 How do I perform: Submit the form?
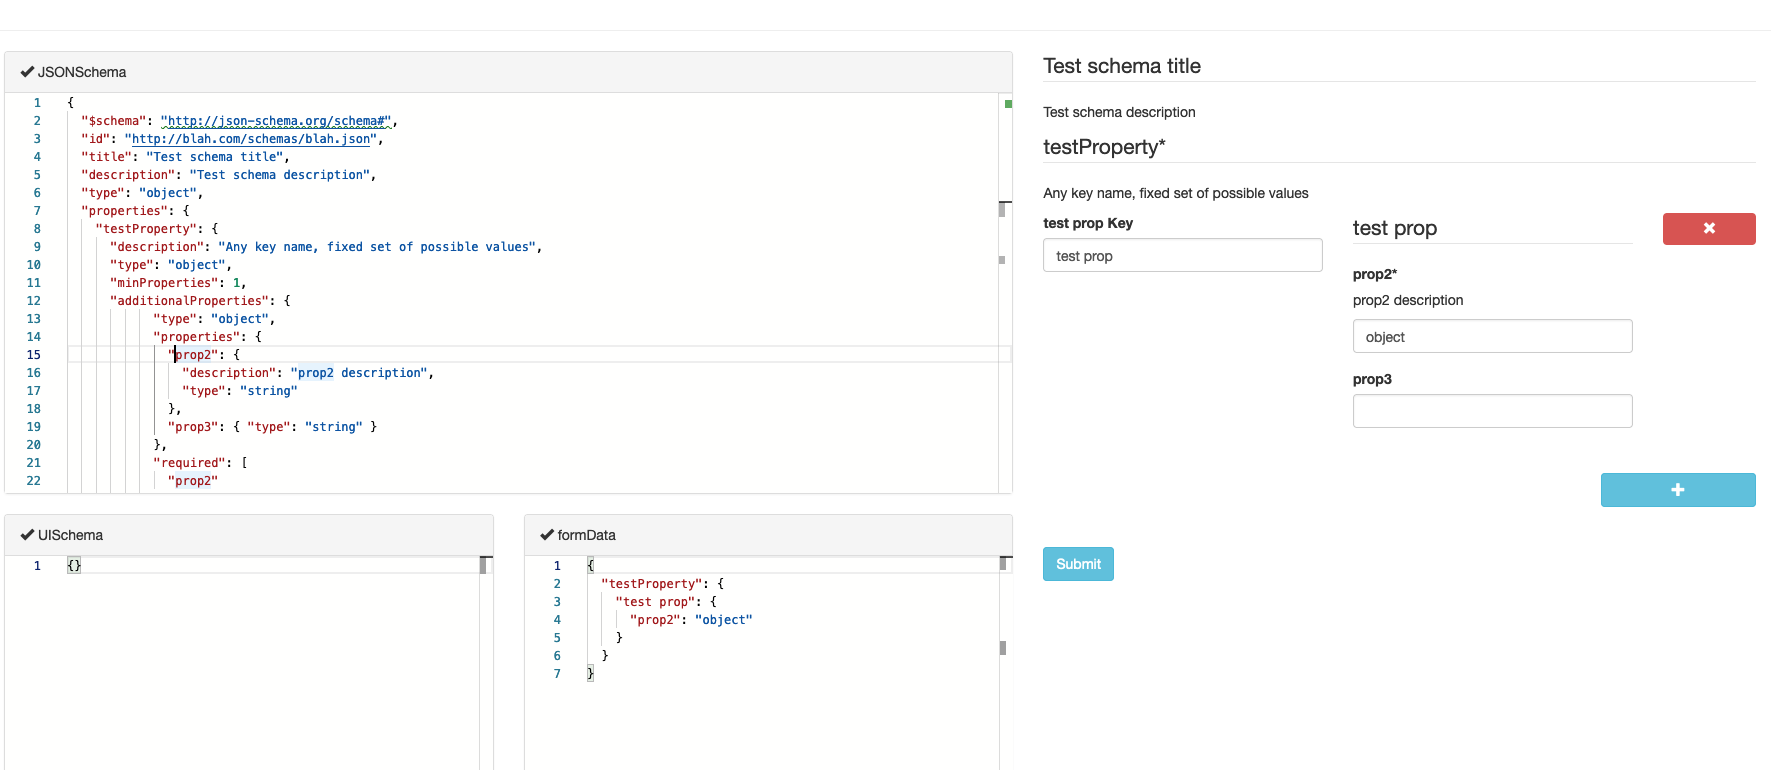(1077, 564)
